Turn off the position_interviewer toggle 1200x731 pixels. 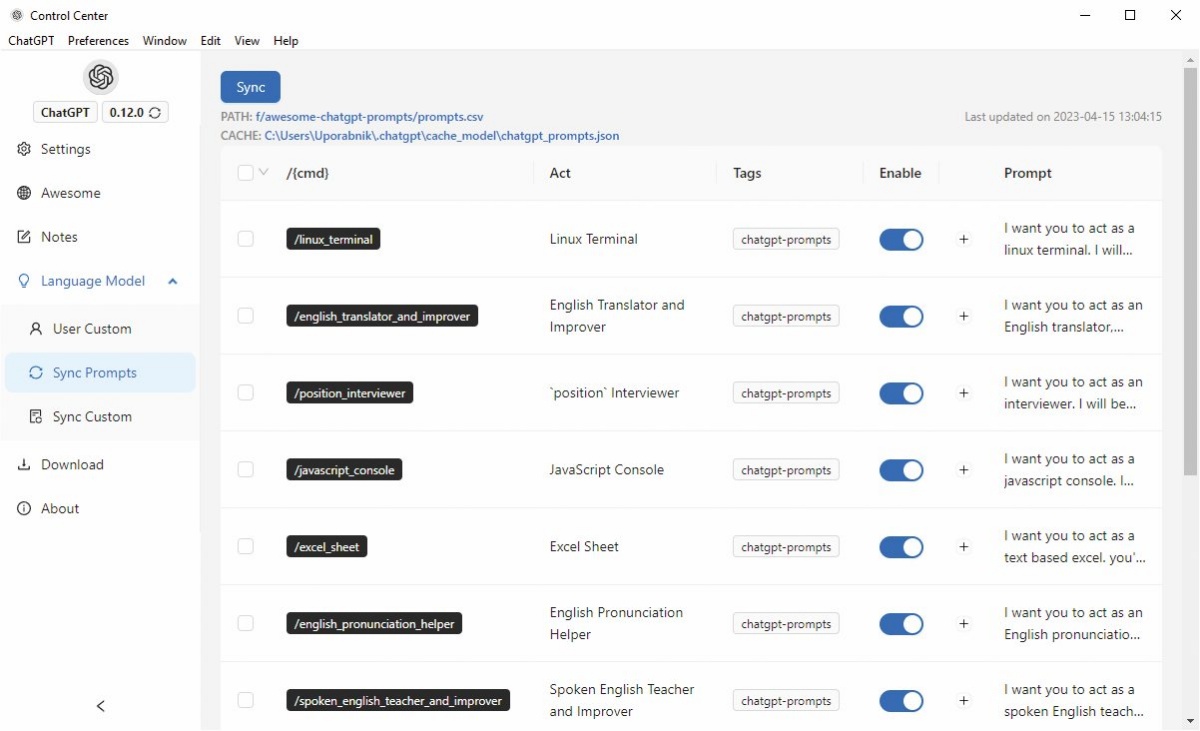pos(901,393)
